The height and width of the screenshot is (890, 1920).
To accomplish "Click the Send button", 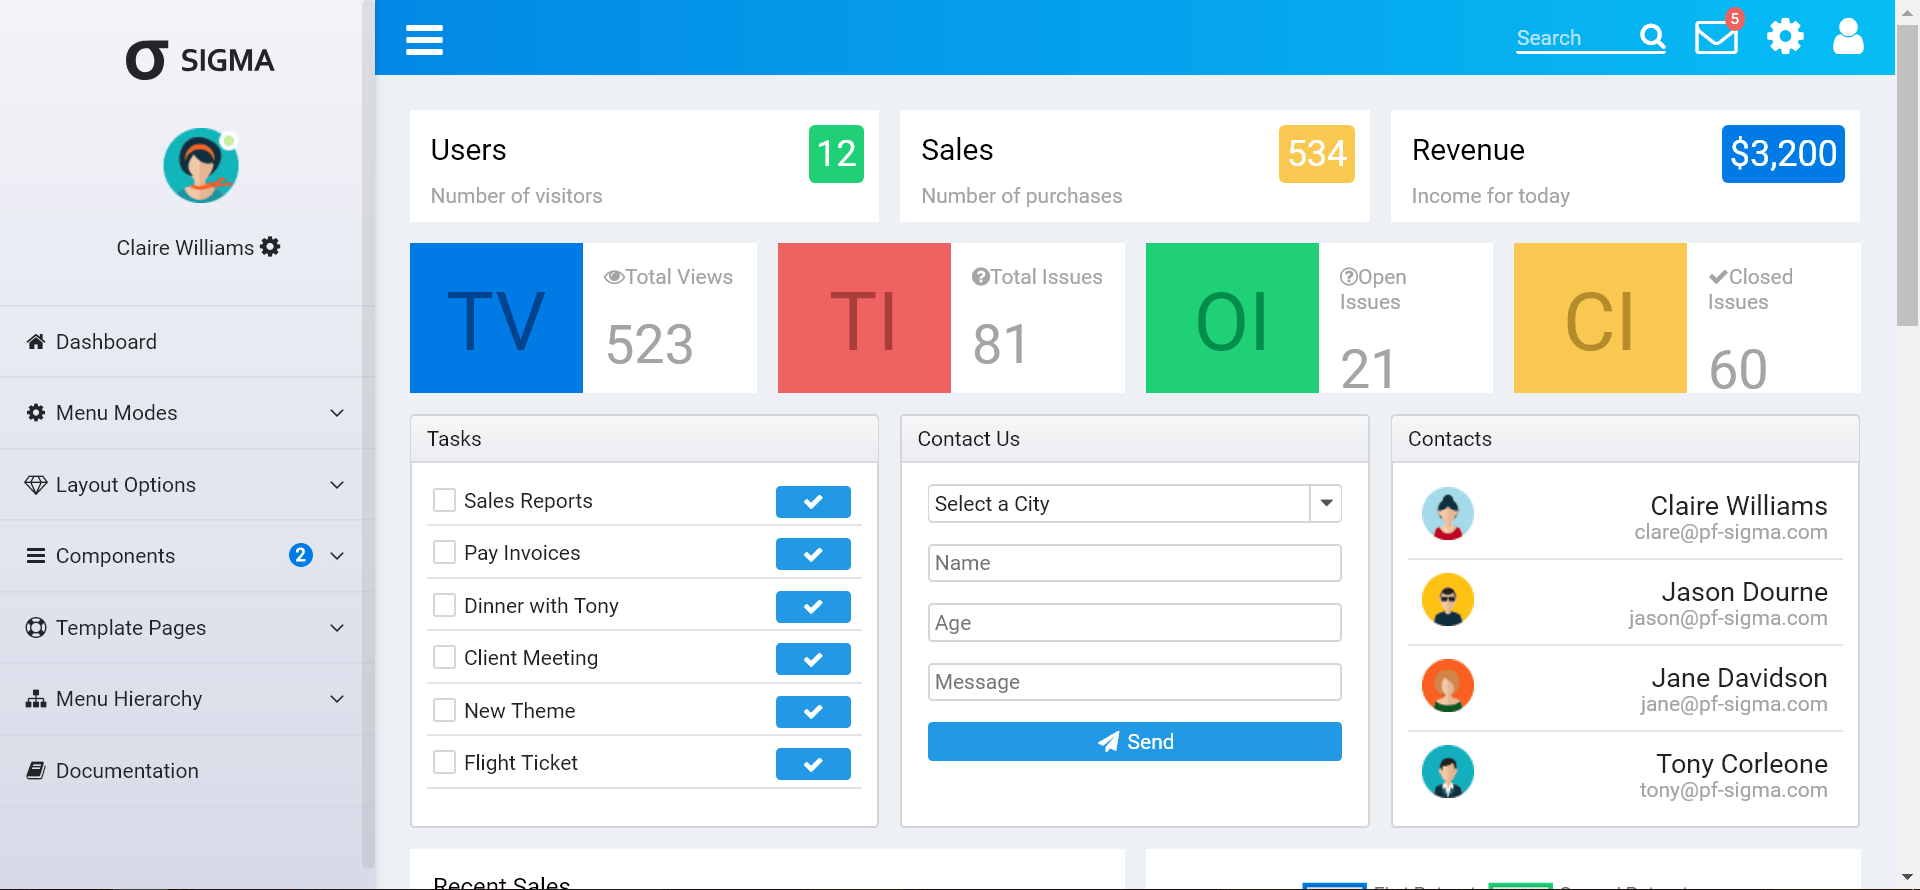I will [1135, 742].
